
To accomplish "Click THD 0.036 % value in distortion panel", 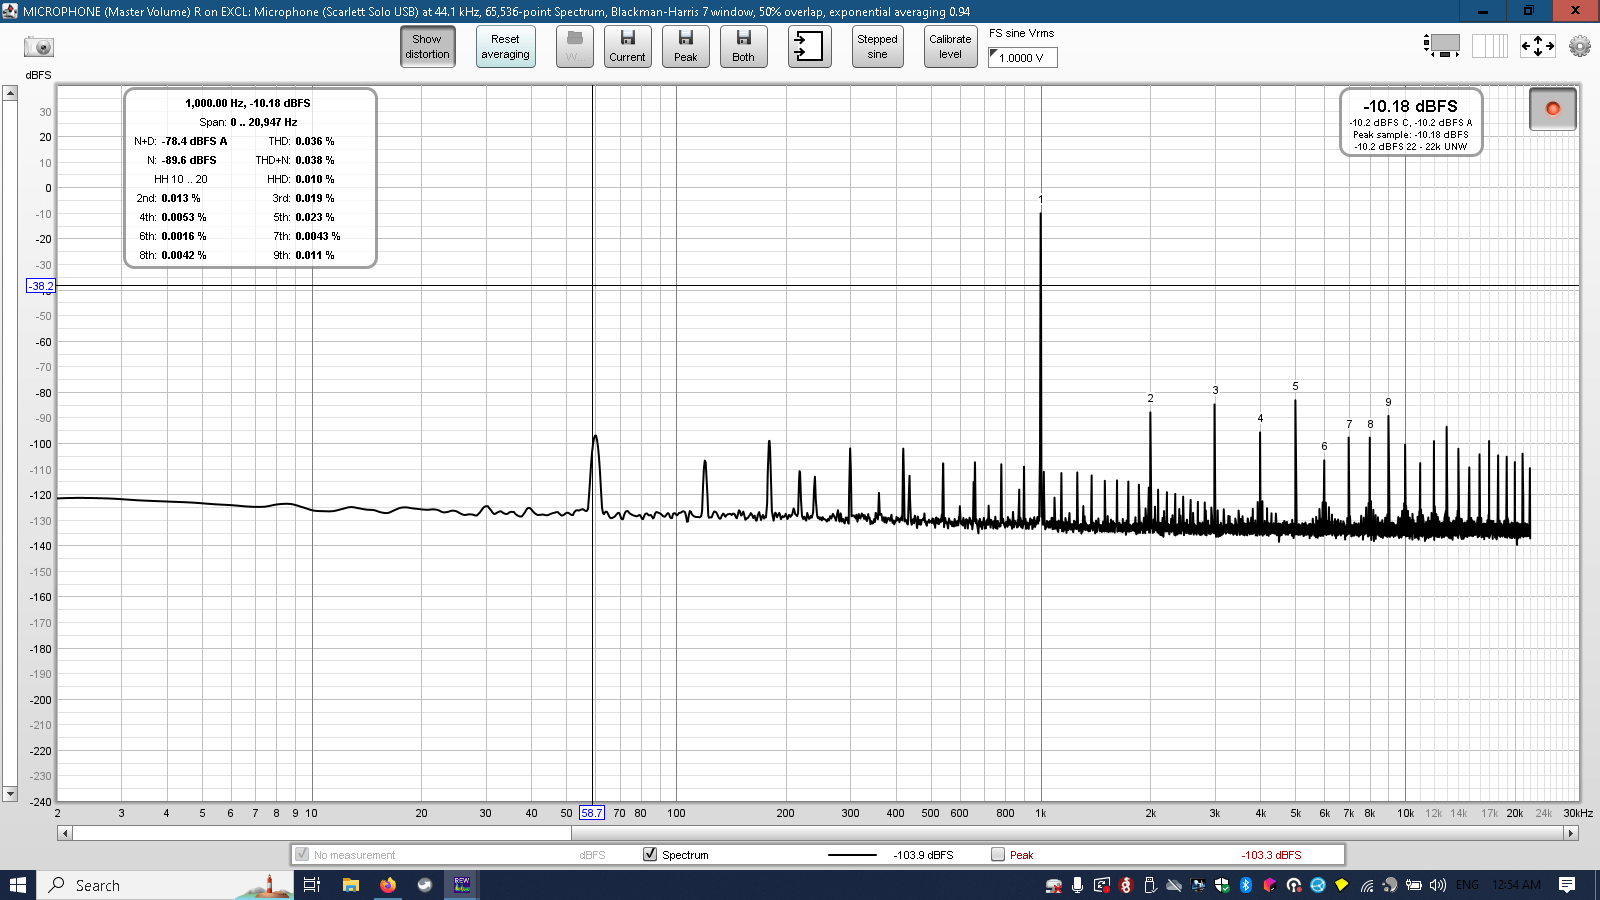I will point(315,141).
